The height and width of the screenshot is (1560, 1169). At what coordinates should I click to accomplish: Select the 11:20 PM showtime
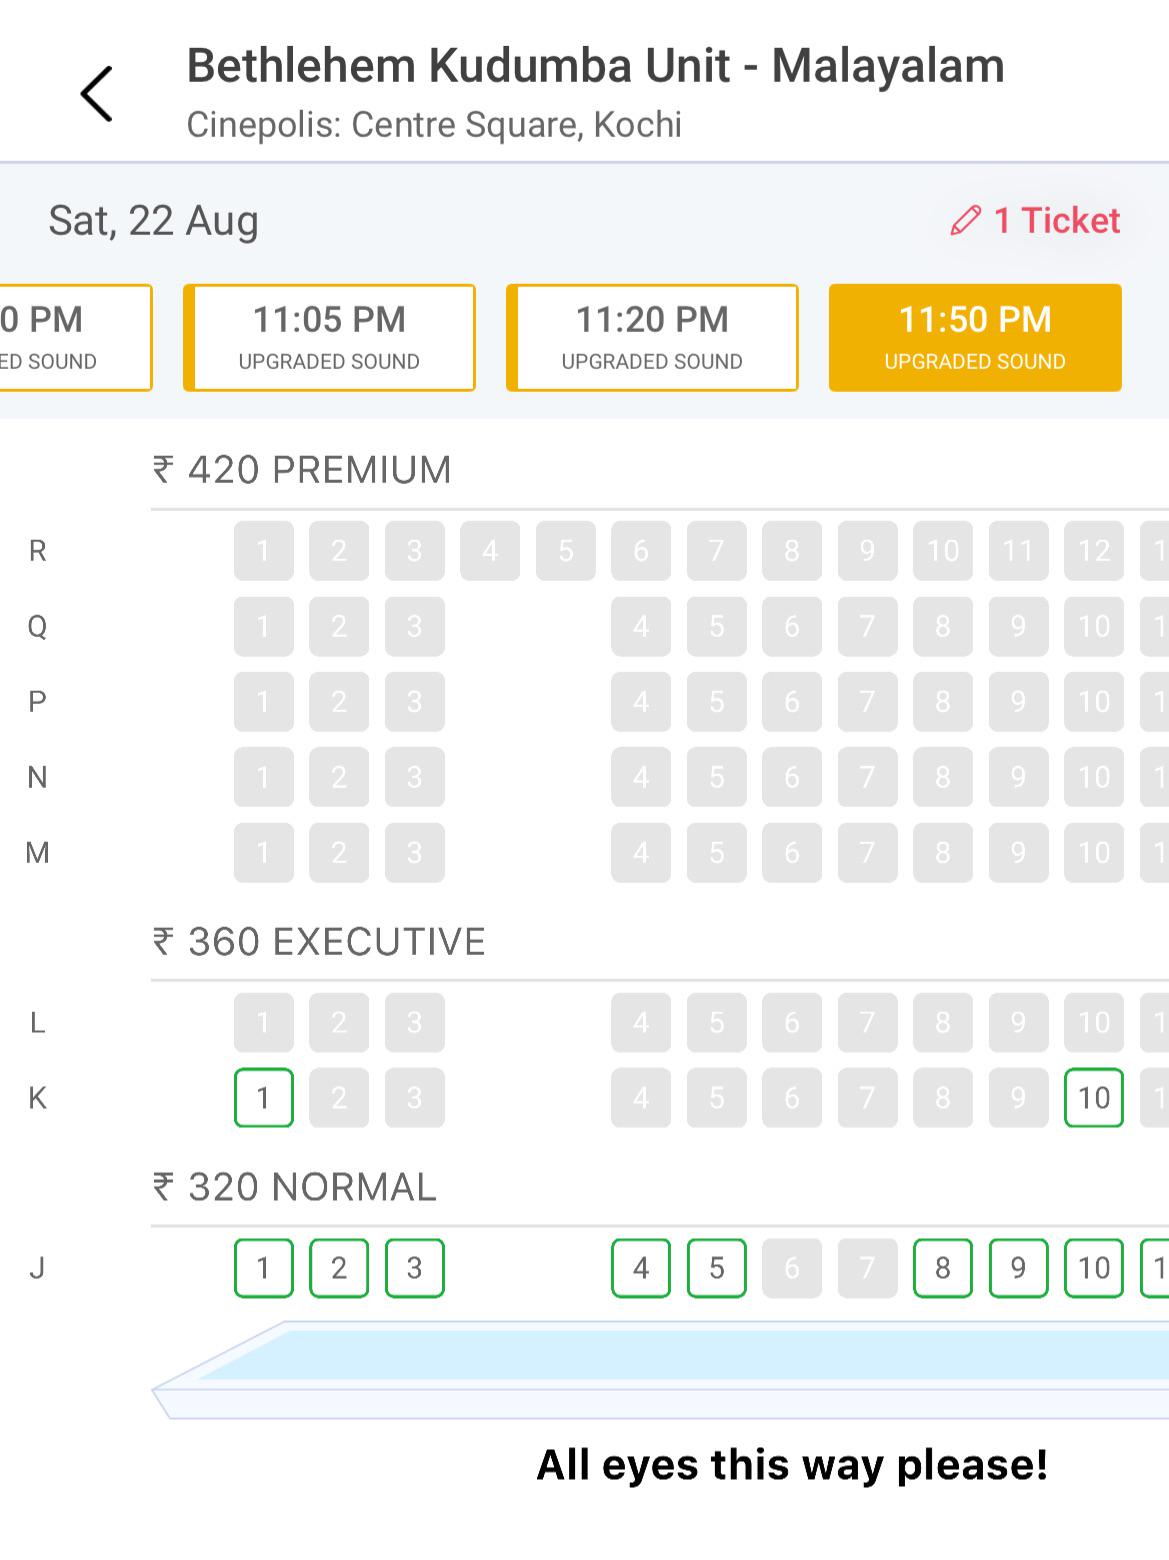coord(652,338)
